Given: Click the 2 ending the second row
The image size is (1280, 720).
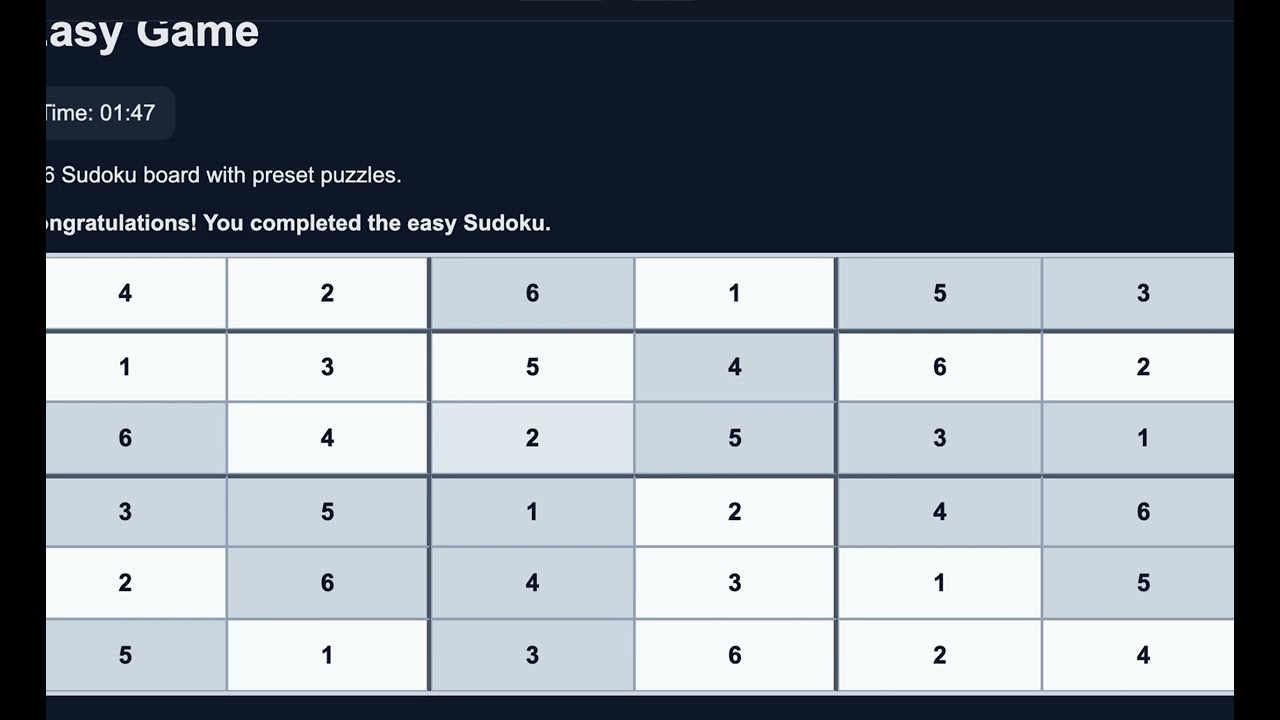Looking at the screenshot, I should [1143, 367].
